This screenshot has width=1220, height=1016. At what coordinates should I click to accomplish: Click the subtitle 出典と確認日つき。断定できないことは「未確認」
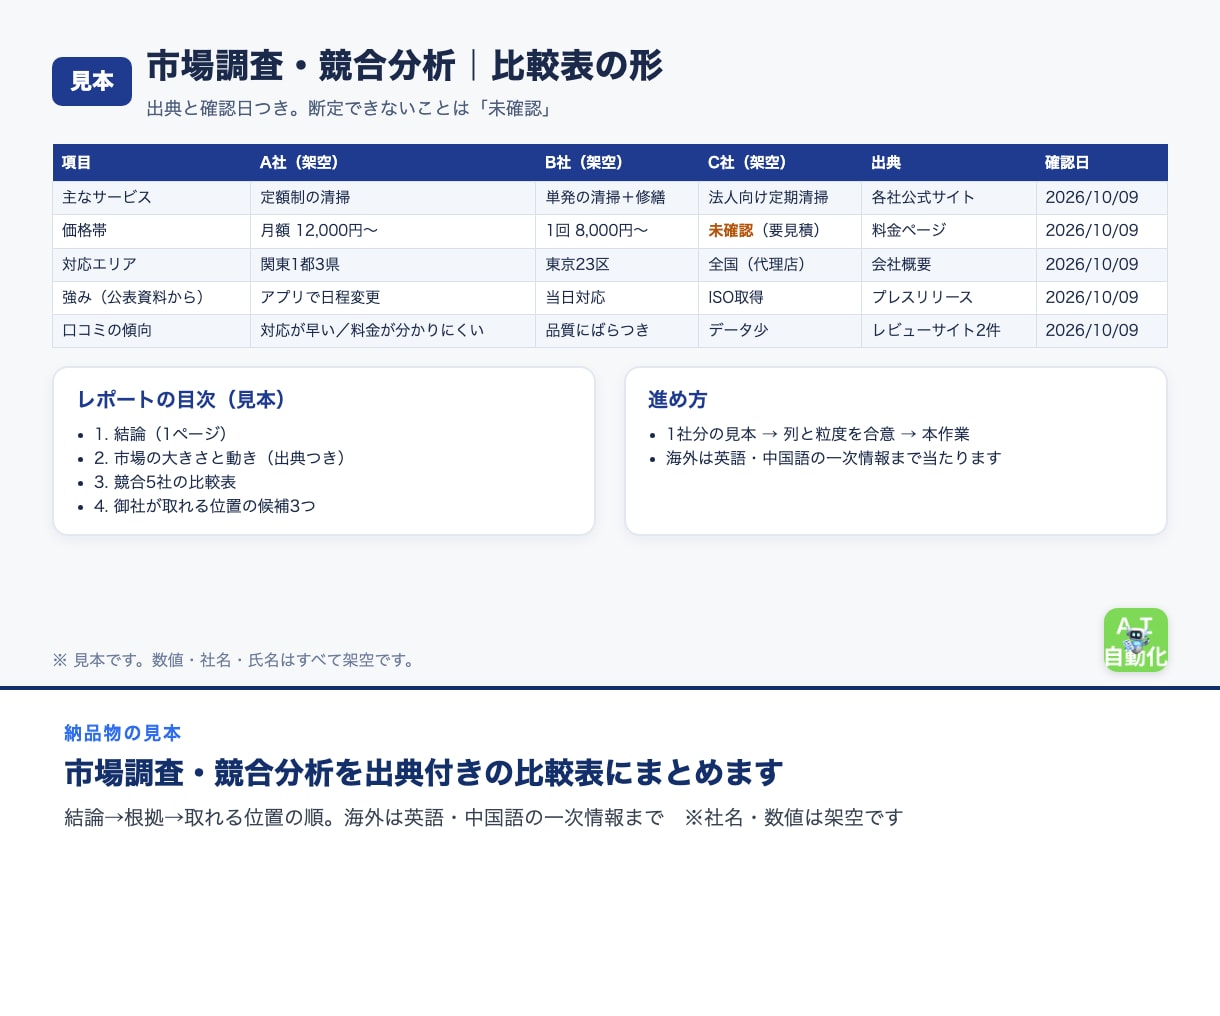pyautogui.click(x=350, y=108)
